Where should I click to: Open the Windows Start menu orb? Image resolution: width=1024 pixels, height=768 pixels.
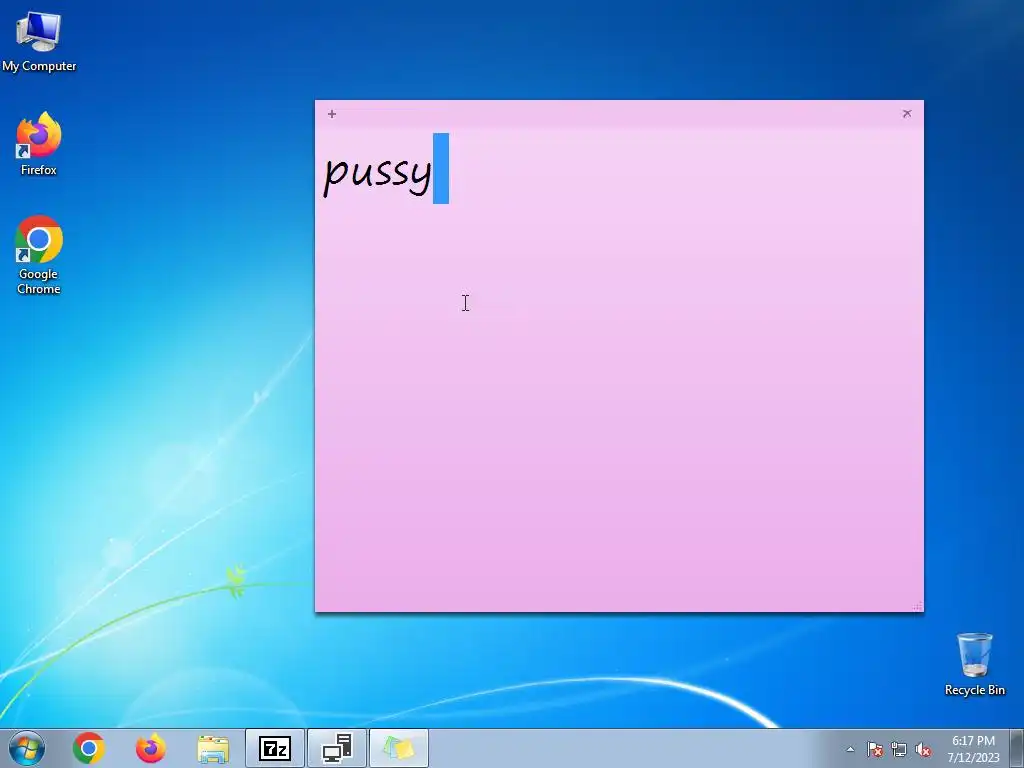tap(27, 748)
